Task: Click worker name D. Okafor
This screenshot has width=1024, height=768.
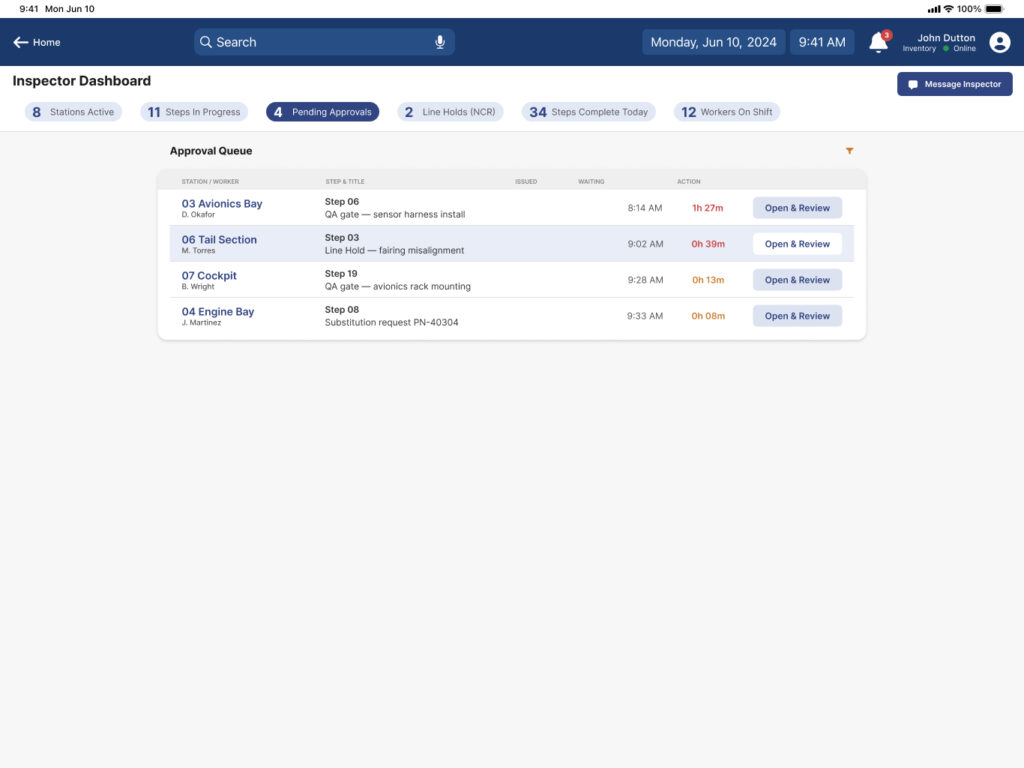Action: pos(198,215)
